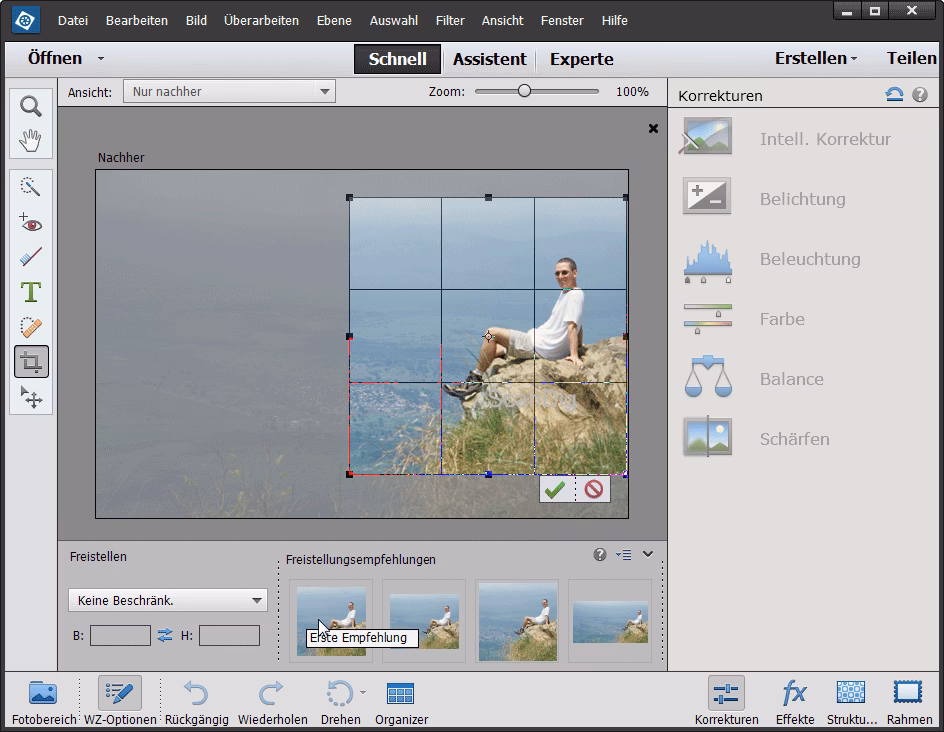Select the Zoom tool
944x732 pixels.
30,105
